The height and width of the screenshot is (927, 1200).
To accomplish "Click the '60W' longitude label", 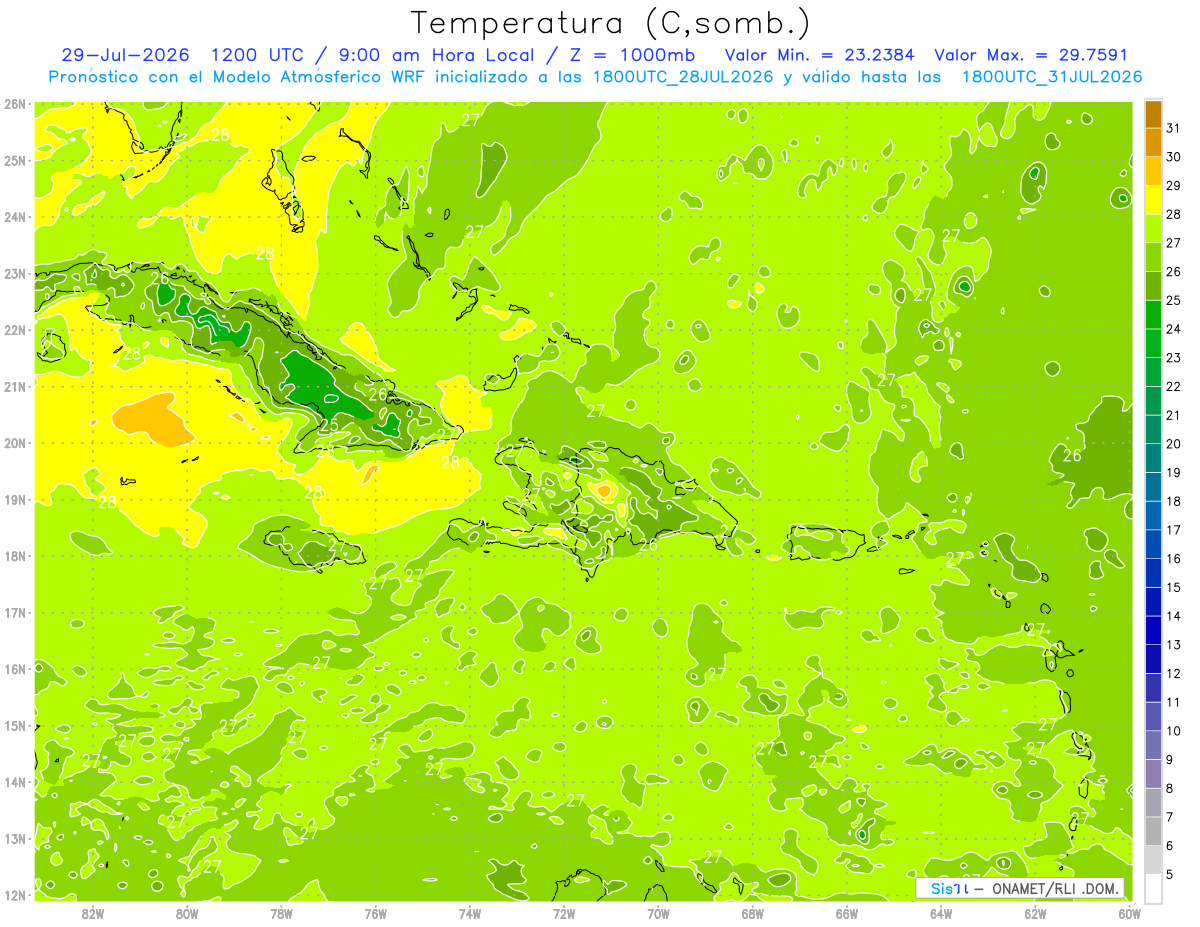I will (1129, 913).
